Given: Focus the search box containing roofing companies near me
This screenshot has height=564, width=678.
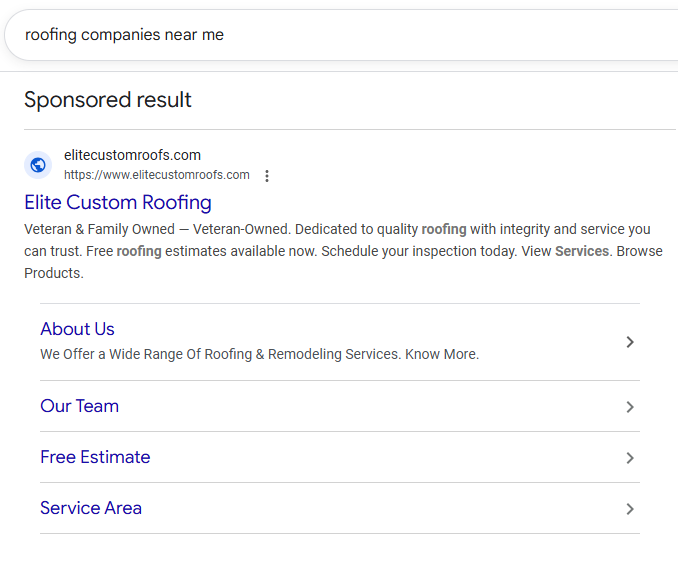Looking at the screenshot, I should (300, 35).
